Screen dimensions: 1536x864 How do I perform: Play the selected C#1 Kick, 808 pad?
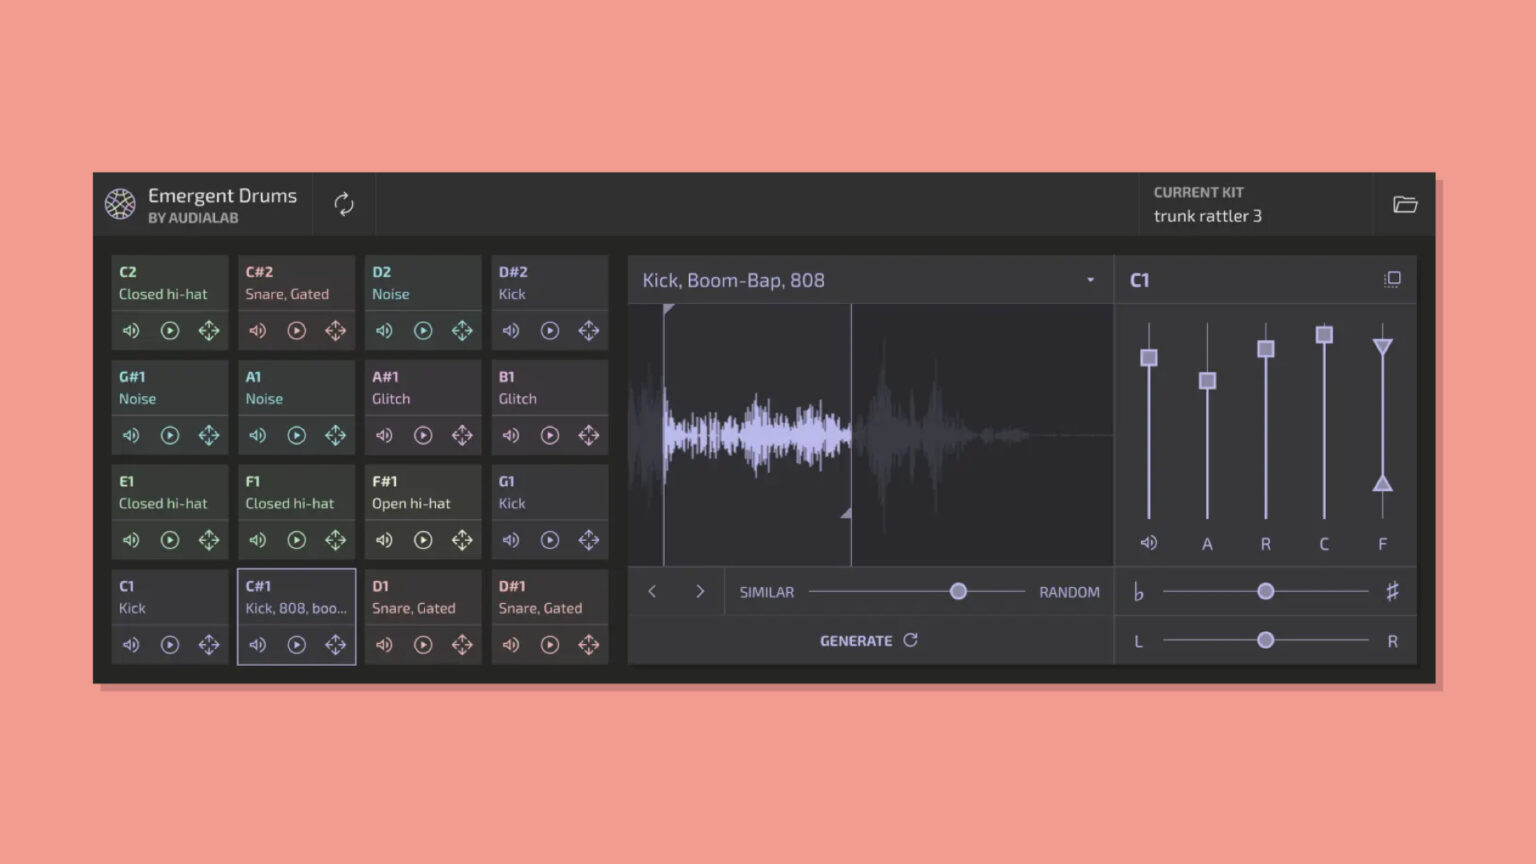point(297,645)
